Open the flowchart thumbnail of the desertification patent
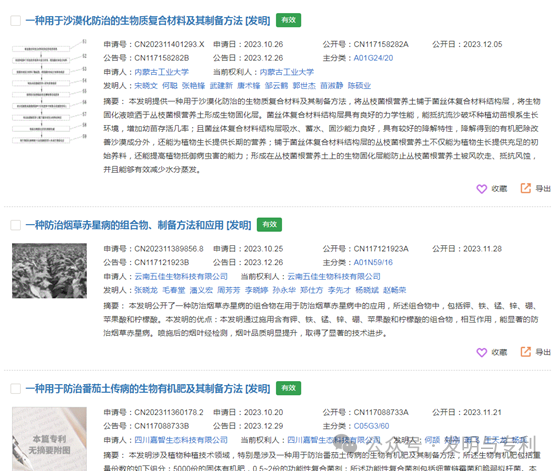The width and height of the screenshot is (558, 473). (49, 91)
